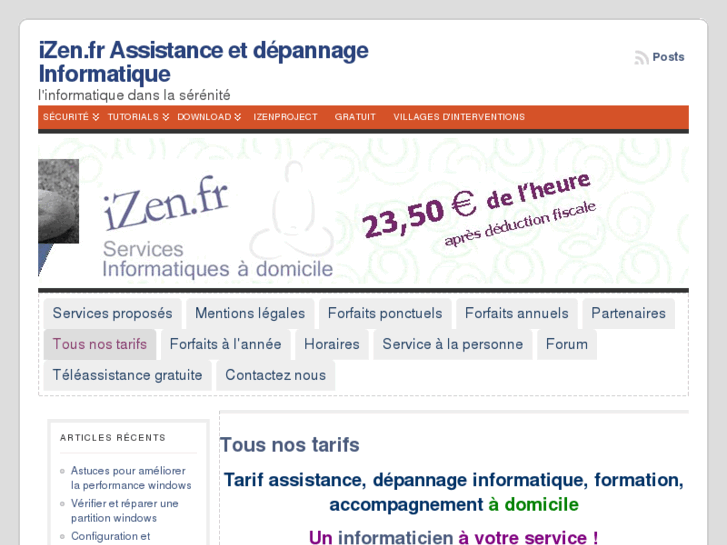Expand the Sécurité menu

point(71,117)
